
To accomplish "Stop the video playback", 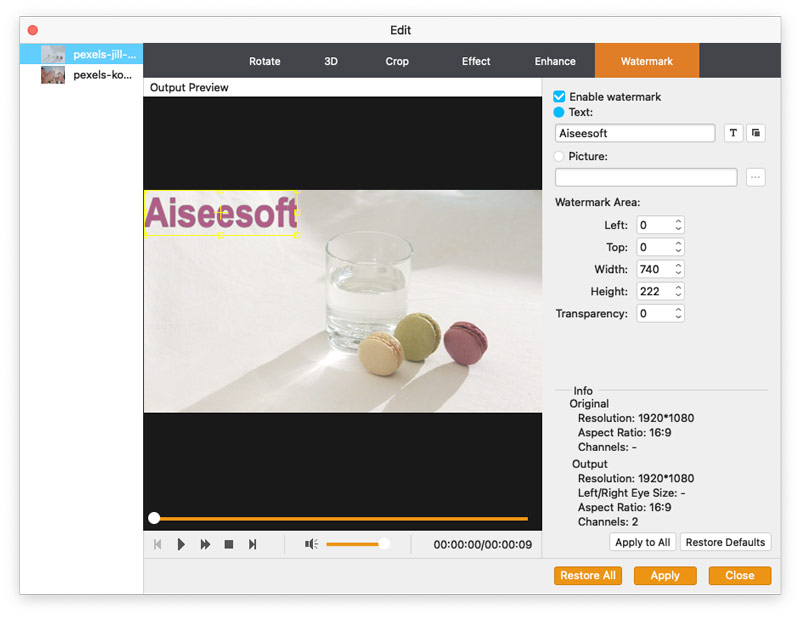I will pos(229,545).
